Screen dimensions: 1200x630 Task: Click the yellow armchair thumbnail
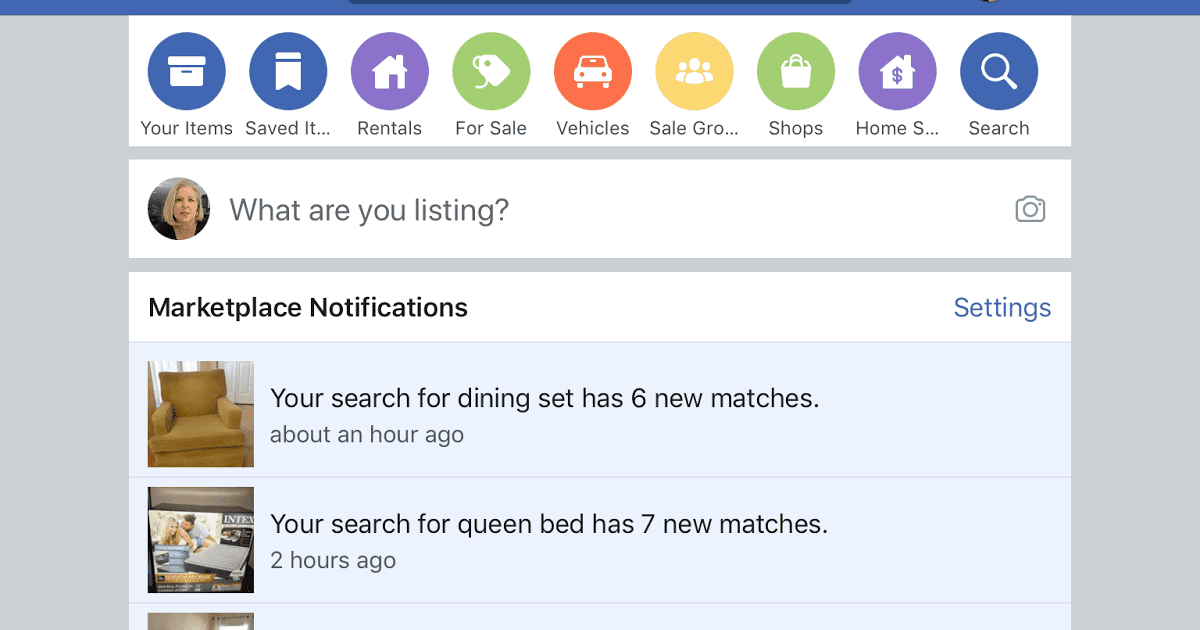[200, 414]
